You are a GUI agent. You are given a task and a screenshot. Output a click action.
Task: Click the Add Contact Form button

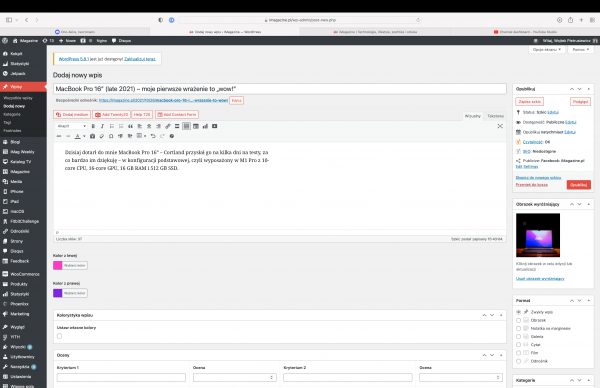[x=177, y=114]
